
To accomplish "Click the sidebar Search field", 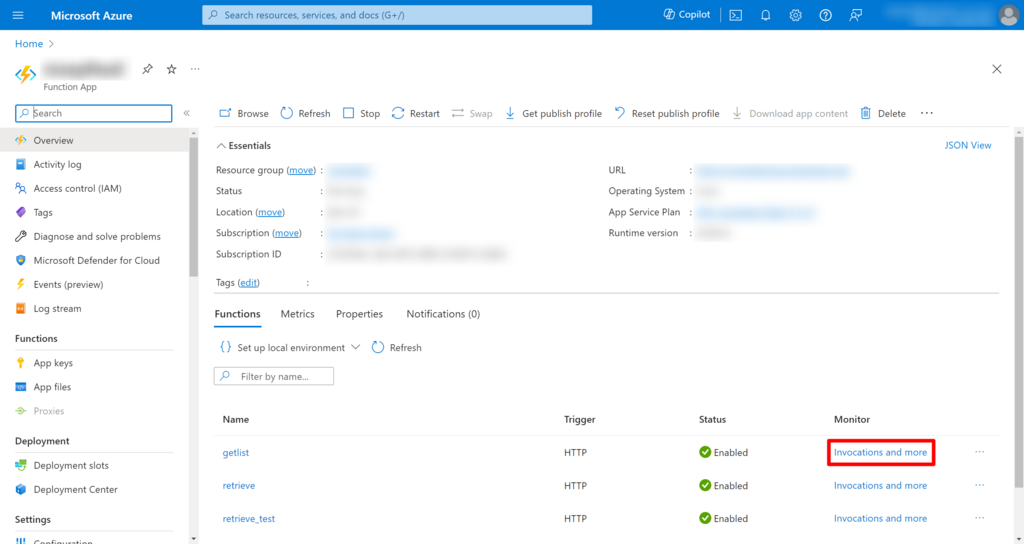I will pyautogui.click(x=93, y=113).
